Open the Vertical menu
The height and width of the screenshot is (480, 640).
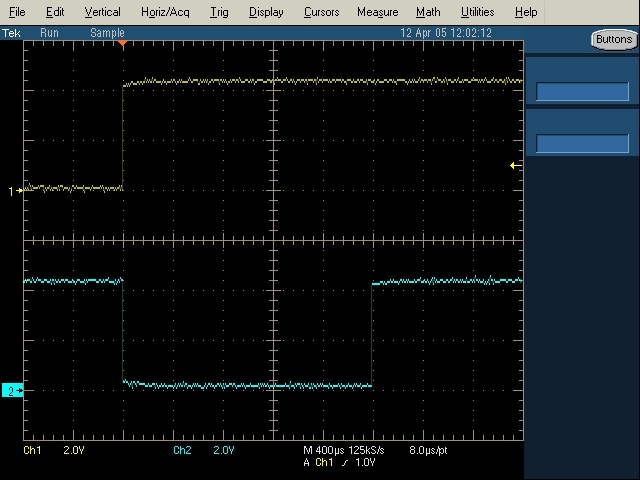[102, 12]
